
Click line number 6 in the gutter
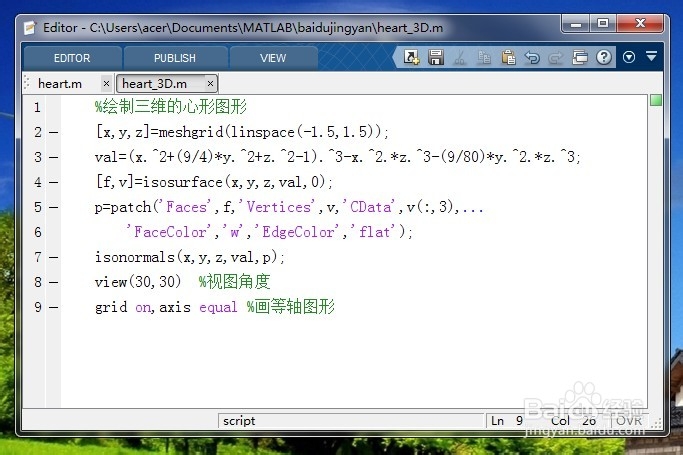37,232
